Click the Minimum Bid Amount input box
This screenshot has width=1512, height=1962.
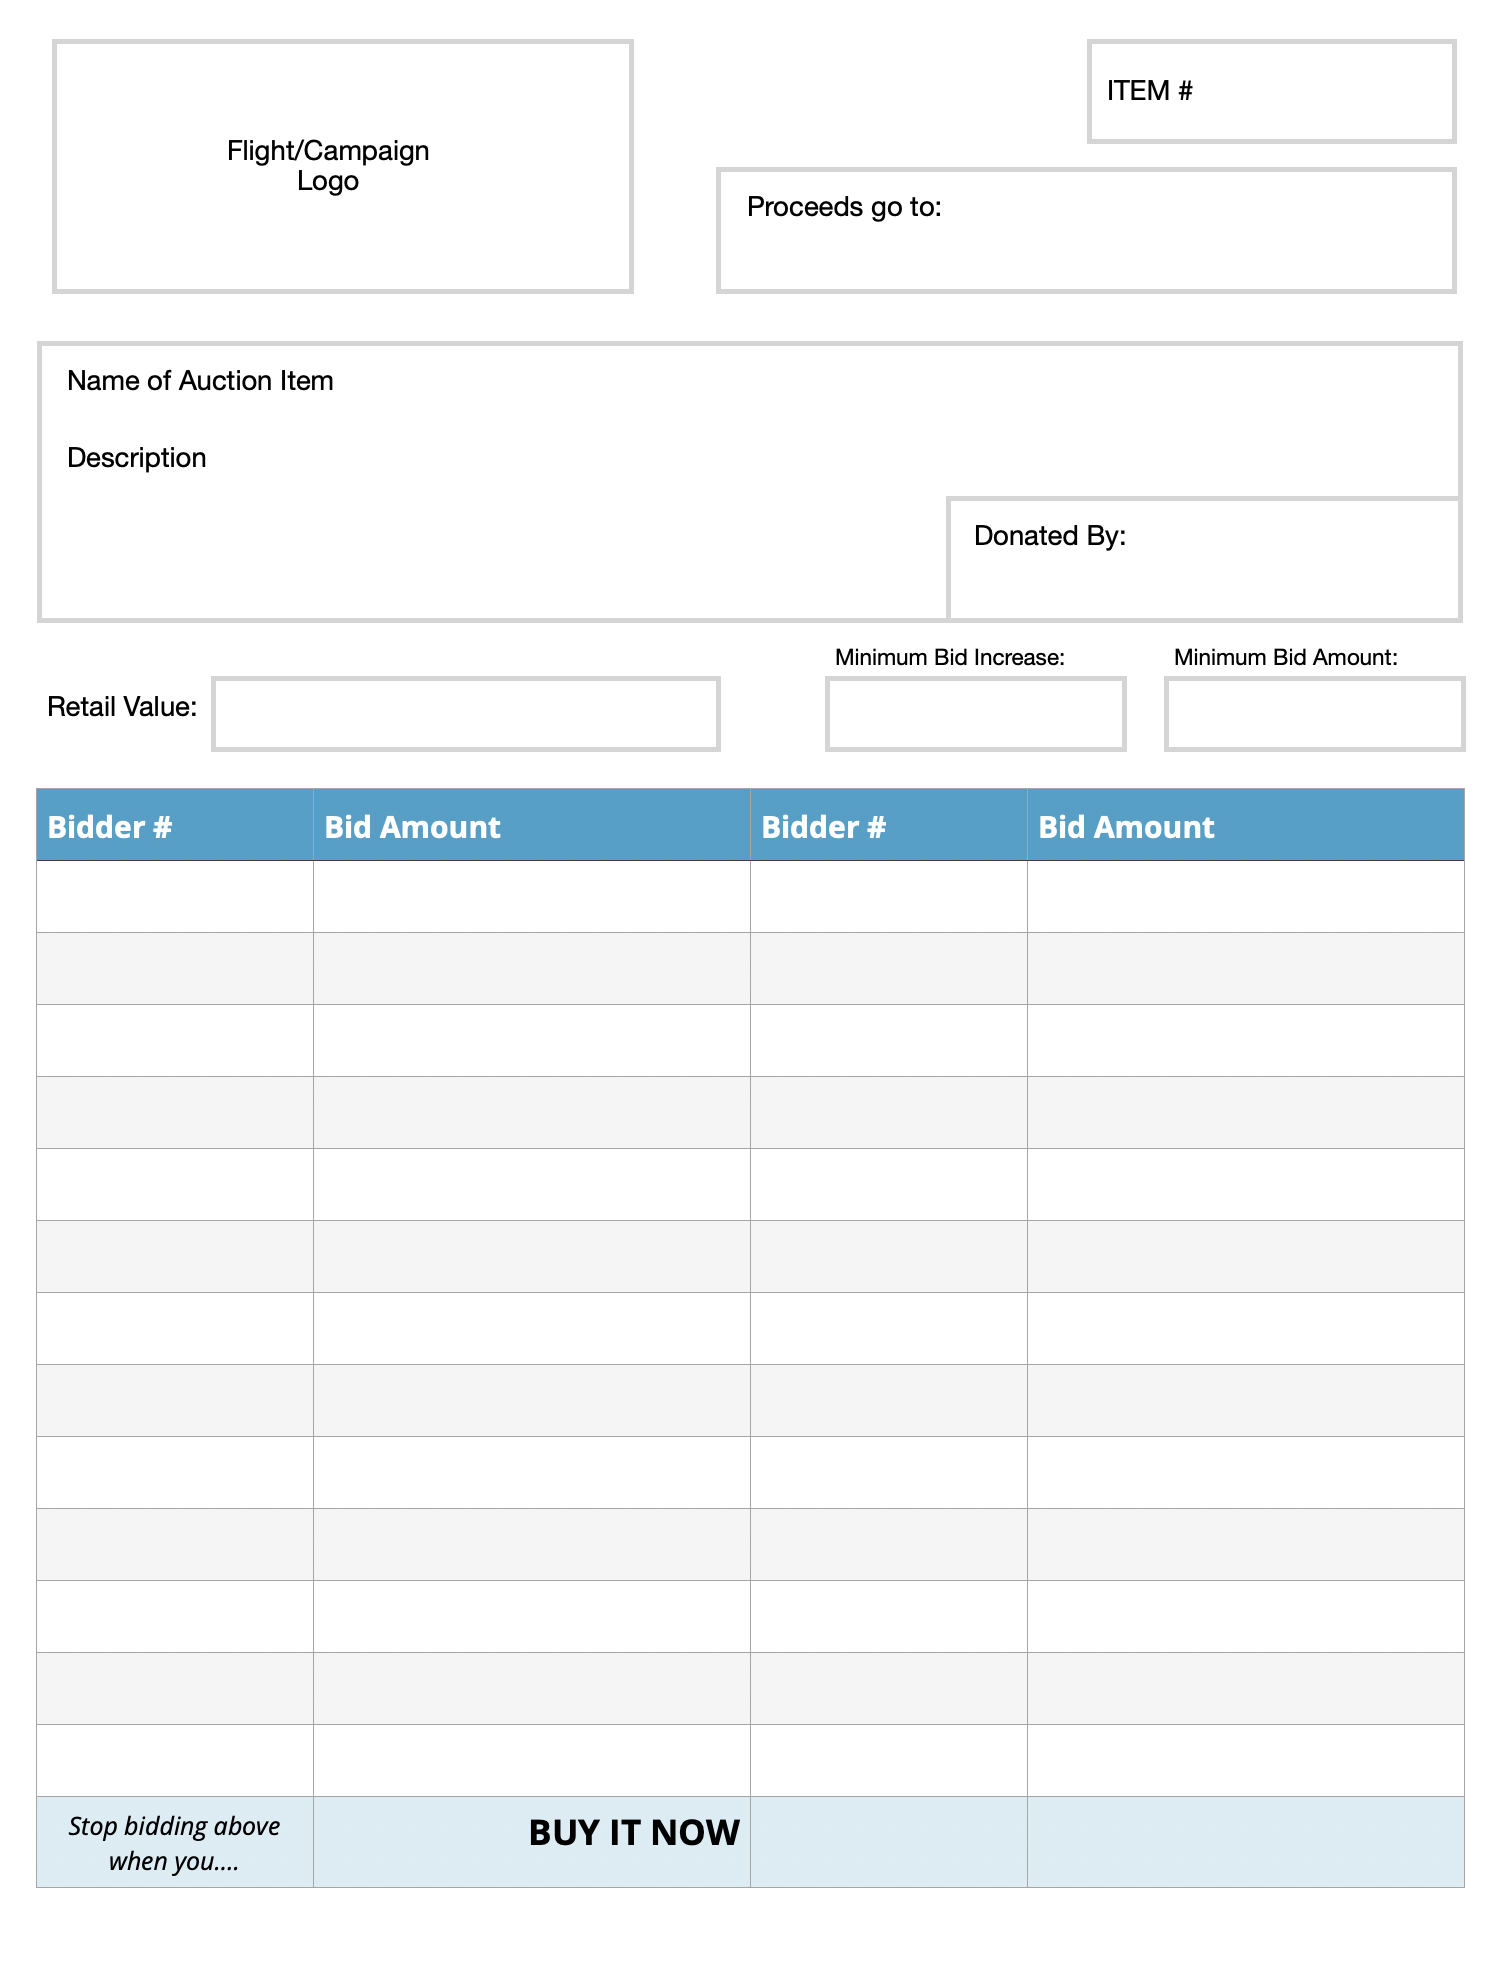pyautogui.click(x=1315, y=713)
